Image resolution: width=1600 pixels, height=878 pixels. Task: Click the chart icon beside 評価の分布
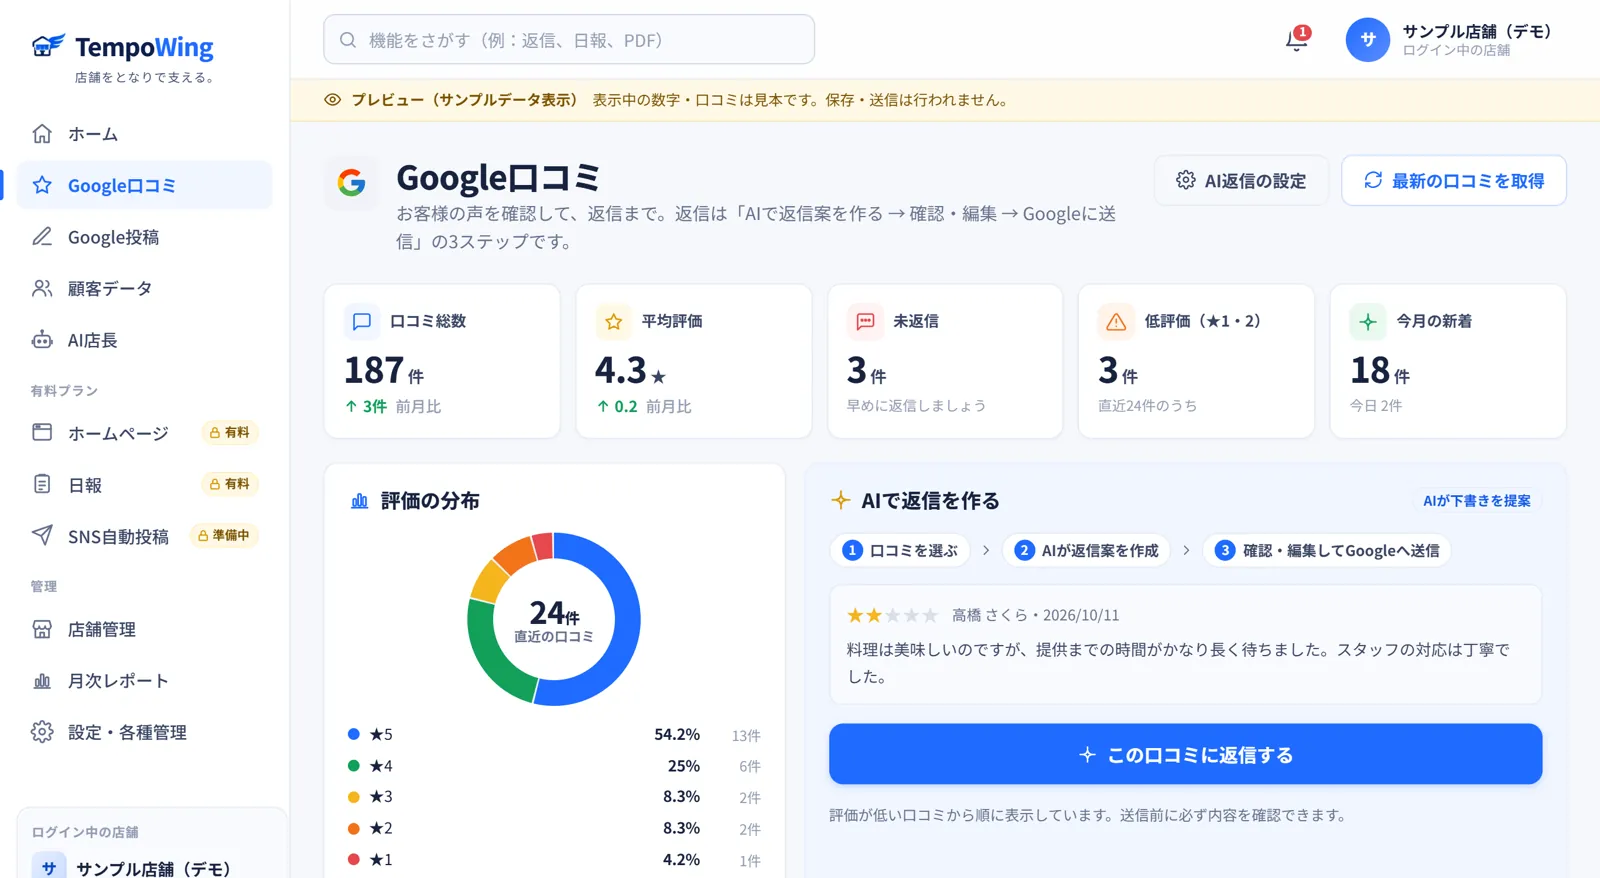click(x=360, y=501)
